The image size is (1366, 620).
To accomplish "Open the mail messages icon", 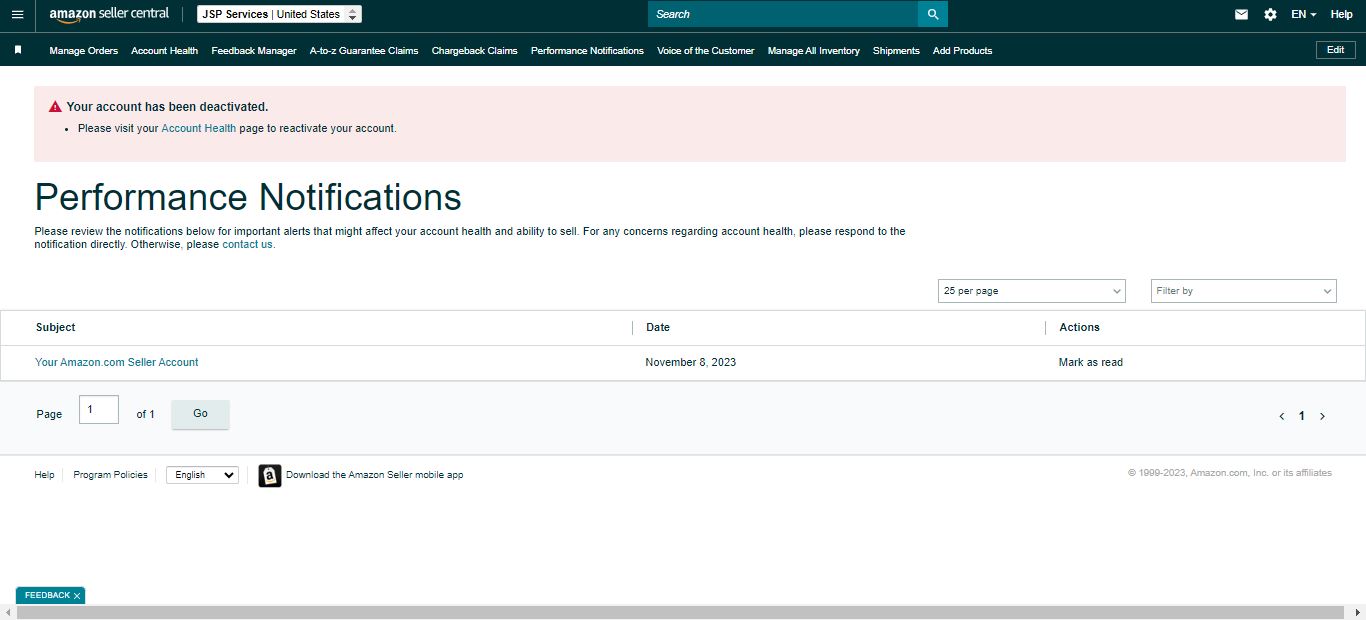I will 1241,14.
